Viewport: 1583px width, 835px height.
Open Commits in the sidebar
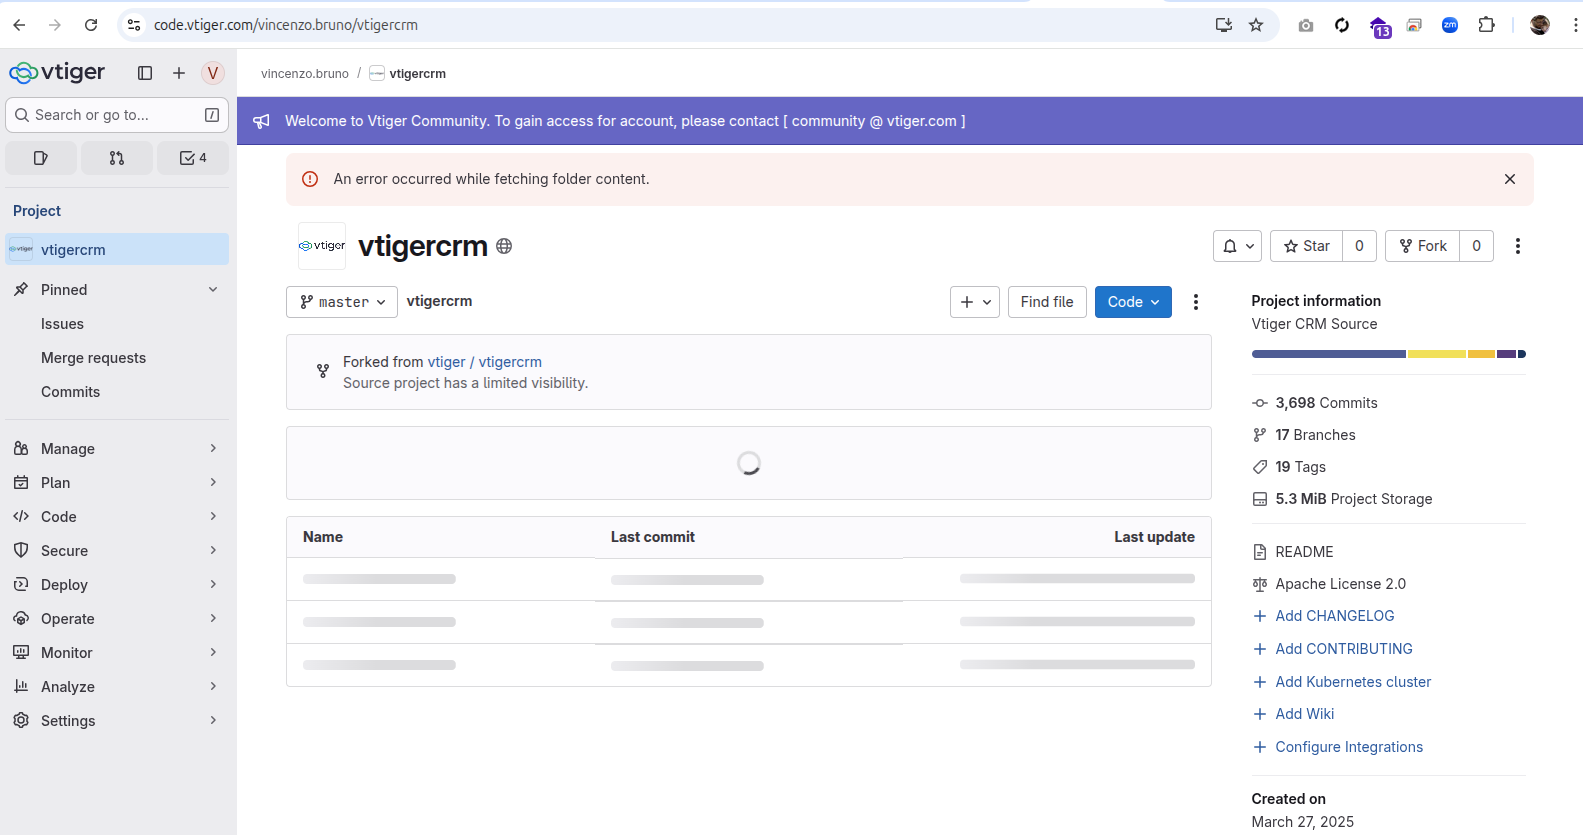click(70, 392)
